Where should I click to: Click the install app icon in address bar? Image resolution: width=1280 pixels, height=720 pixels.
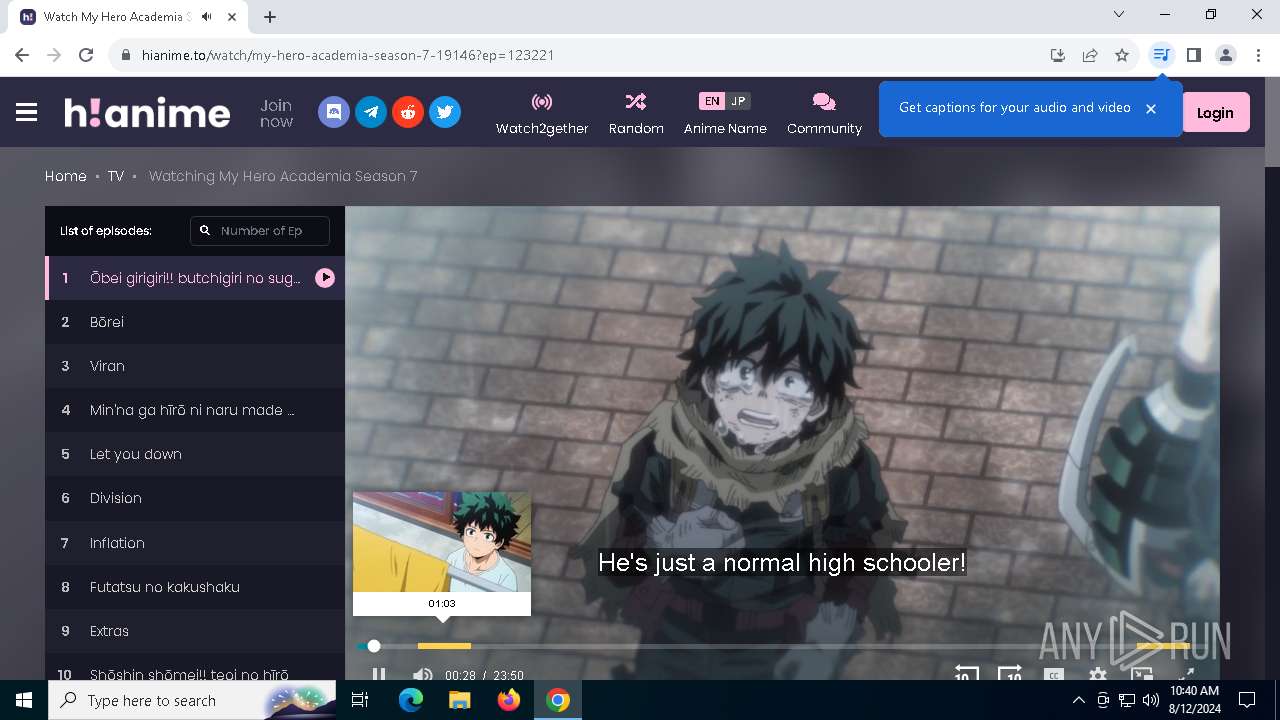1058,55
